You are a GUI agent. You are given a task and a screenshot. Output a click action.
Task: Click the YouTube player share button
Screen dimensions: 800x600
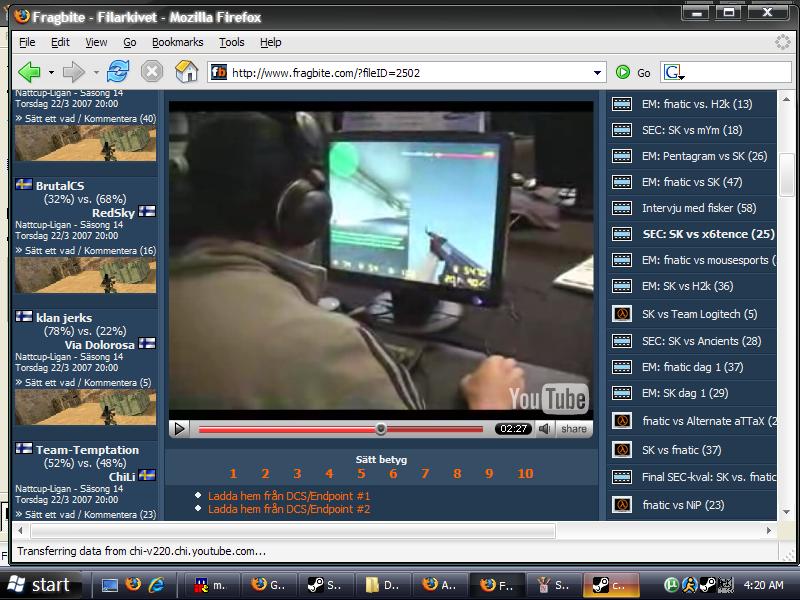(574, 429)
